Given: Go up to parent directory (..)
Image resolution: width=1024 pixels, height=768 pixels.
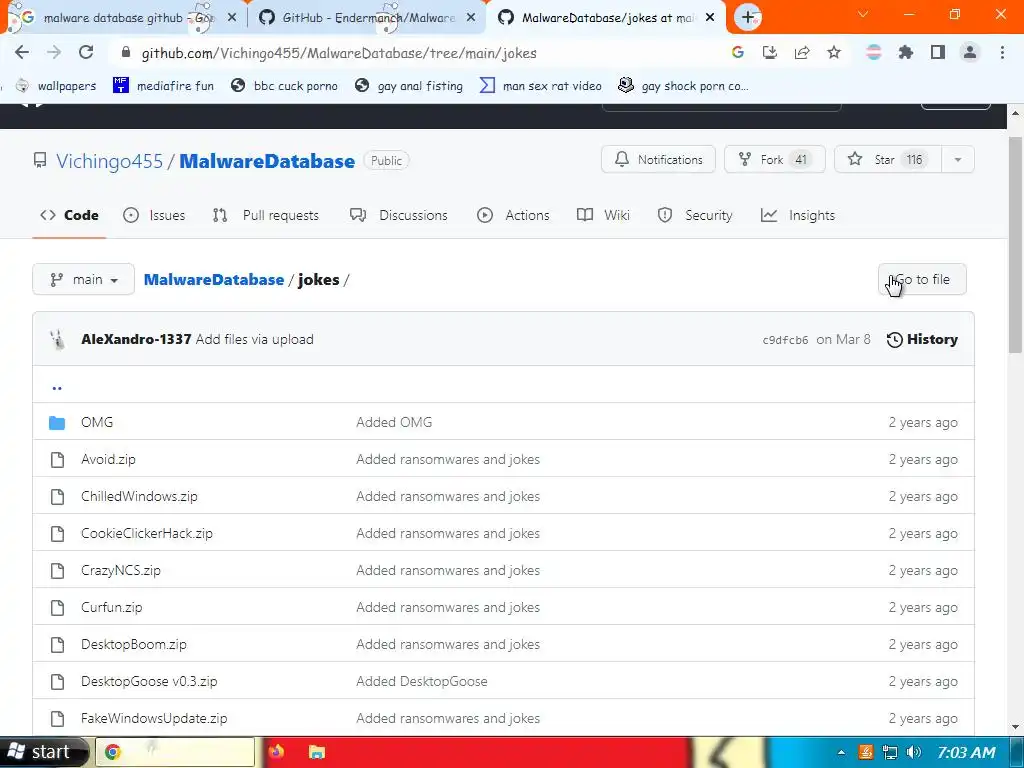Looking at the screenshot, I should [57, 388].
